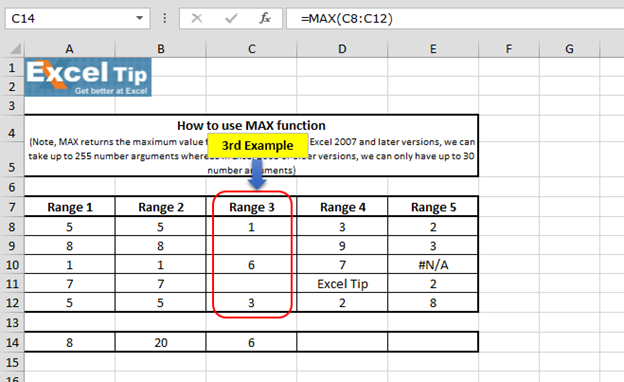This screenshot has height=382, width=624.
Task: Select row 14 header
Action: pyautogui.click(x=12, y=342)
